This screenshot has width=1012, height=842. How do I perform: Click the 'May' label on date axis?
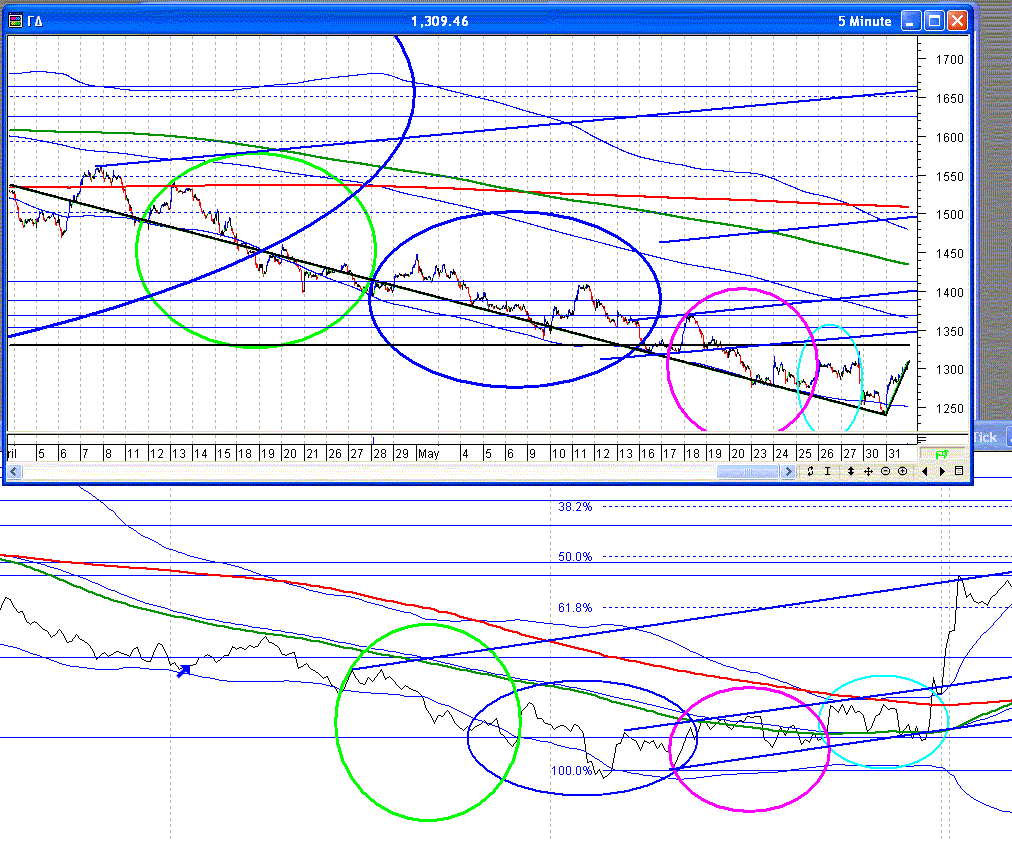click(429, 454)
